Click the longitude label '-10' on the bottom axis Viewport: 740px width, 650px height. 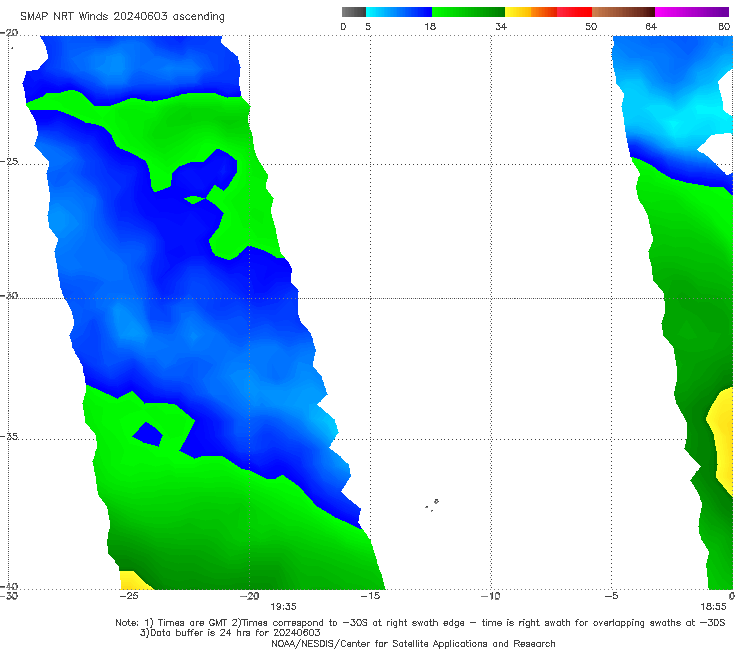click(491, 596)
